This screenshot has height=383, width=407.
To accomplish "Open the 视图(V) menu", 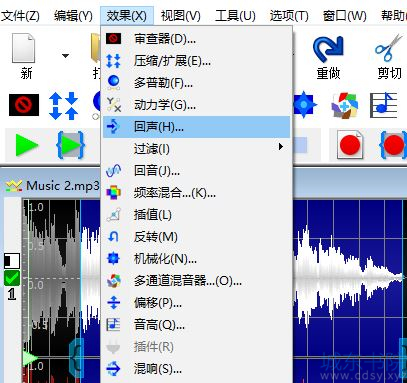I will pyautogui.click(x=180, y=16).
